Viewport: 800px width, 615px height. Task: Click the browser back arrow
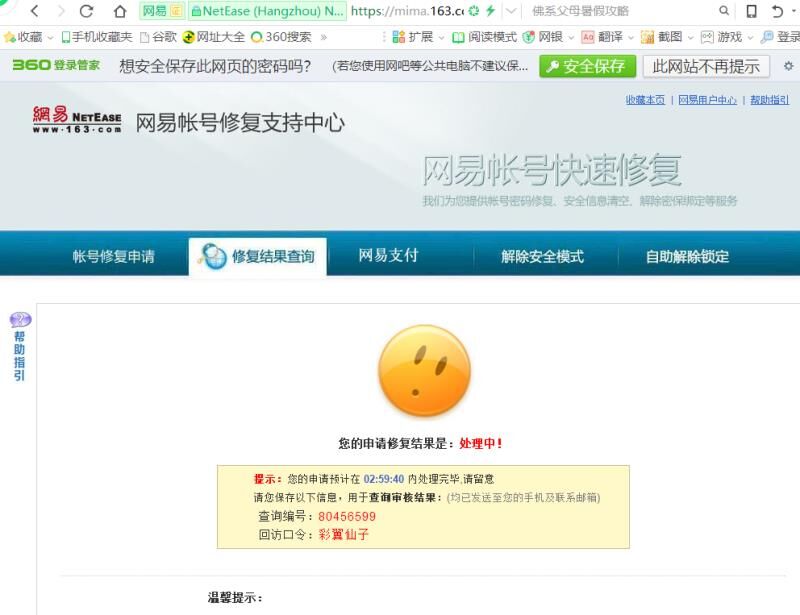34,11
